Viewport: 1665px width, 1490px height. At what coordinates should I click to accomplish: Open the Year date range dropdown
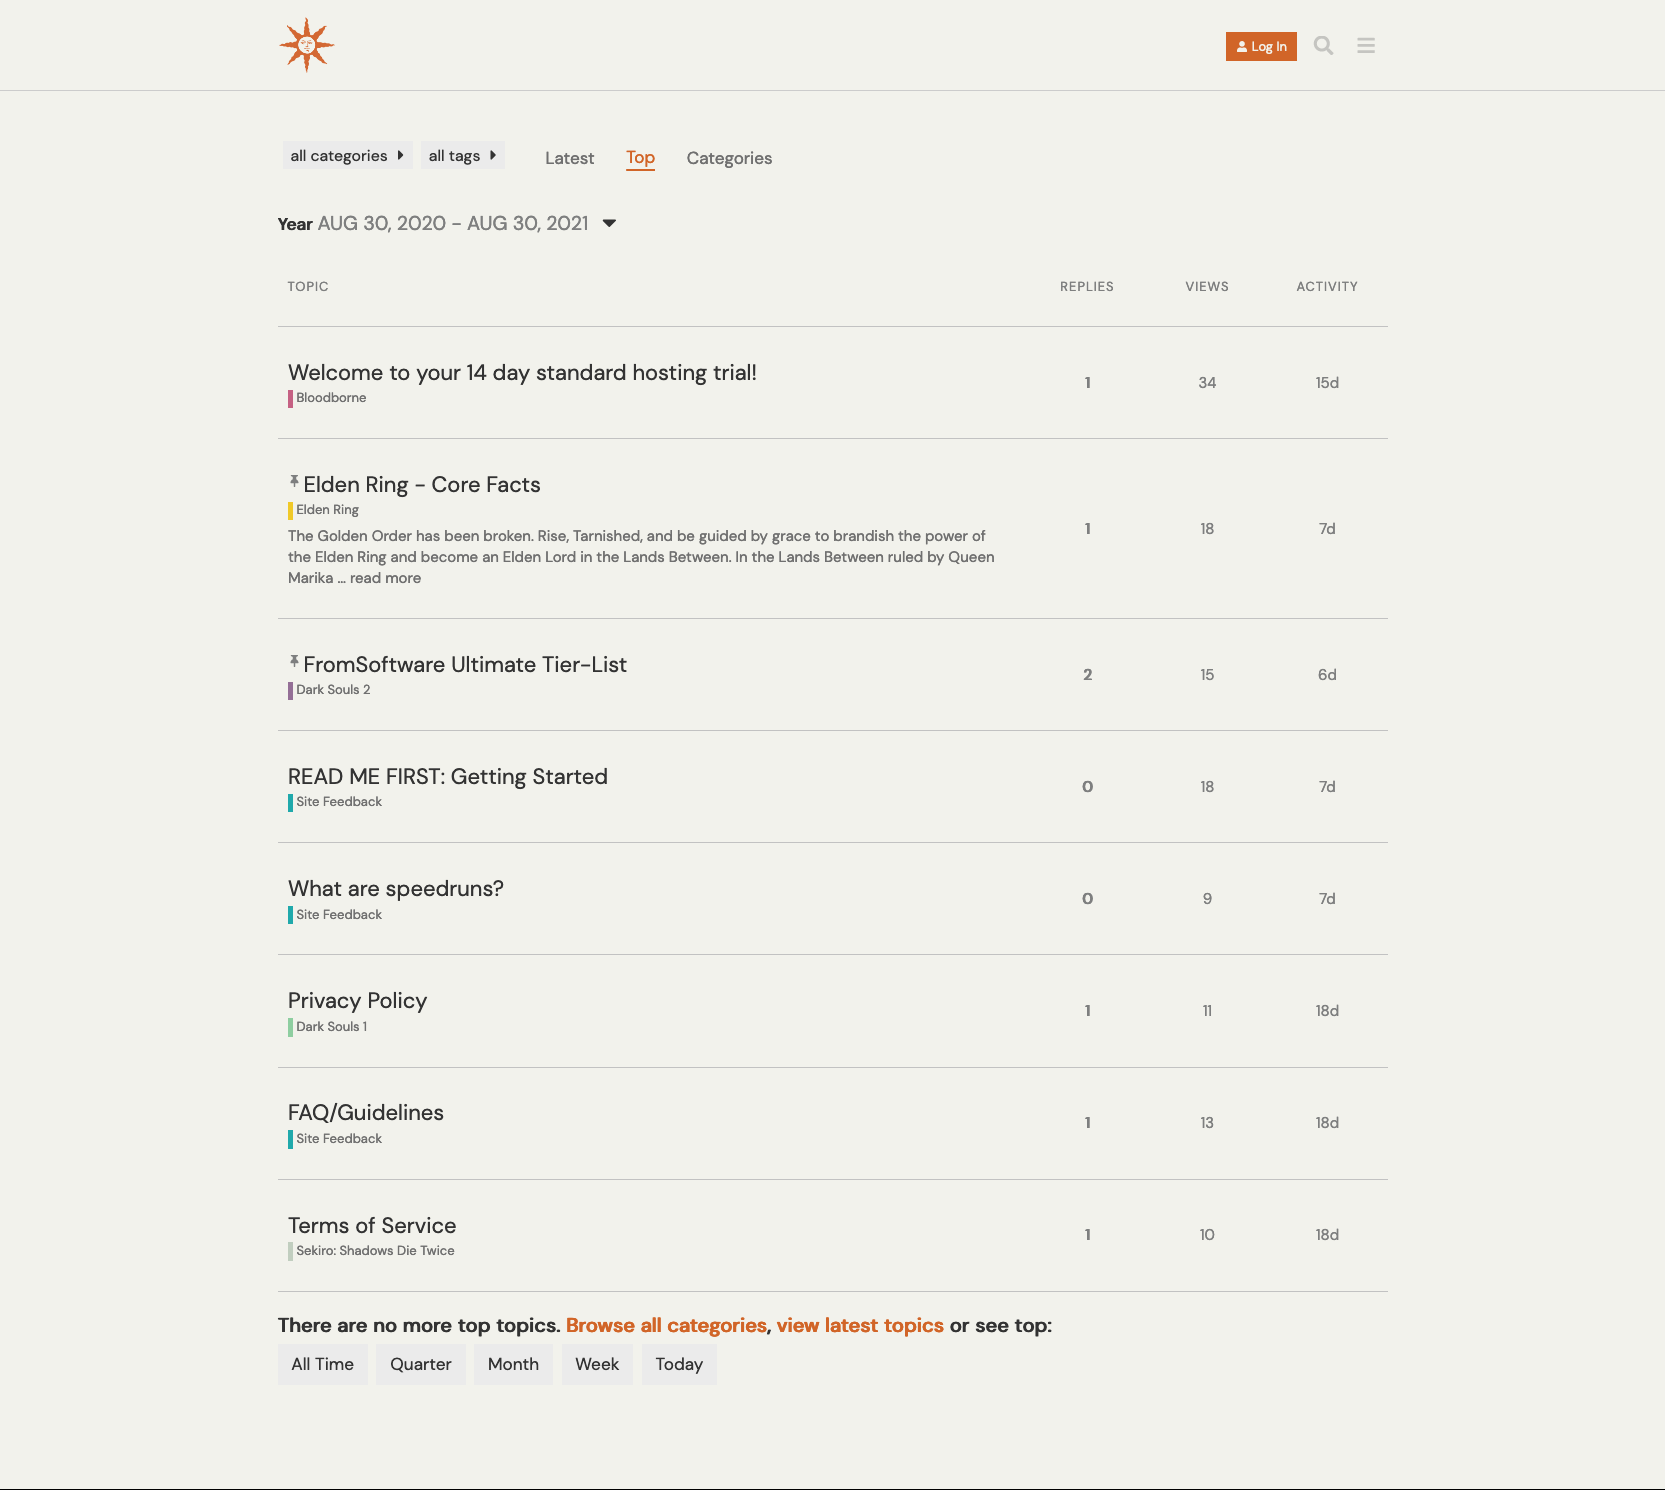609,223
